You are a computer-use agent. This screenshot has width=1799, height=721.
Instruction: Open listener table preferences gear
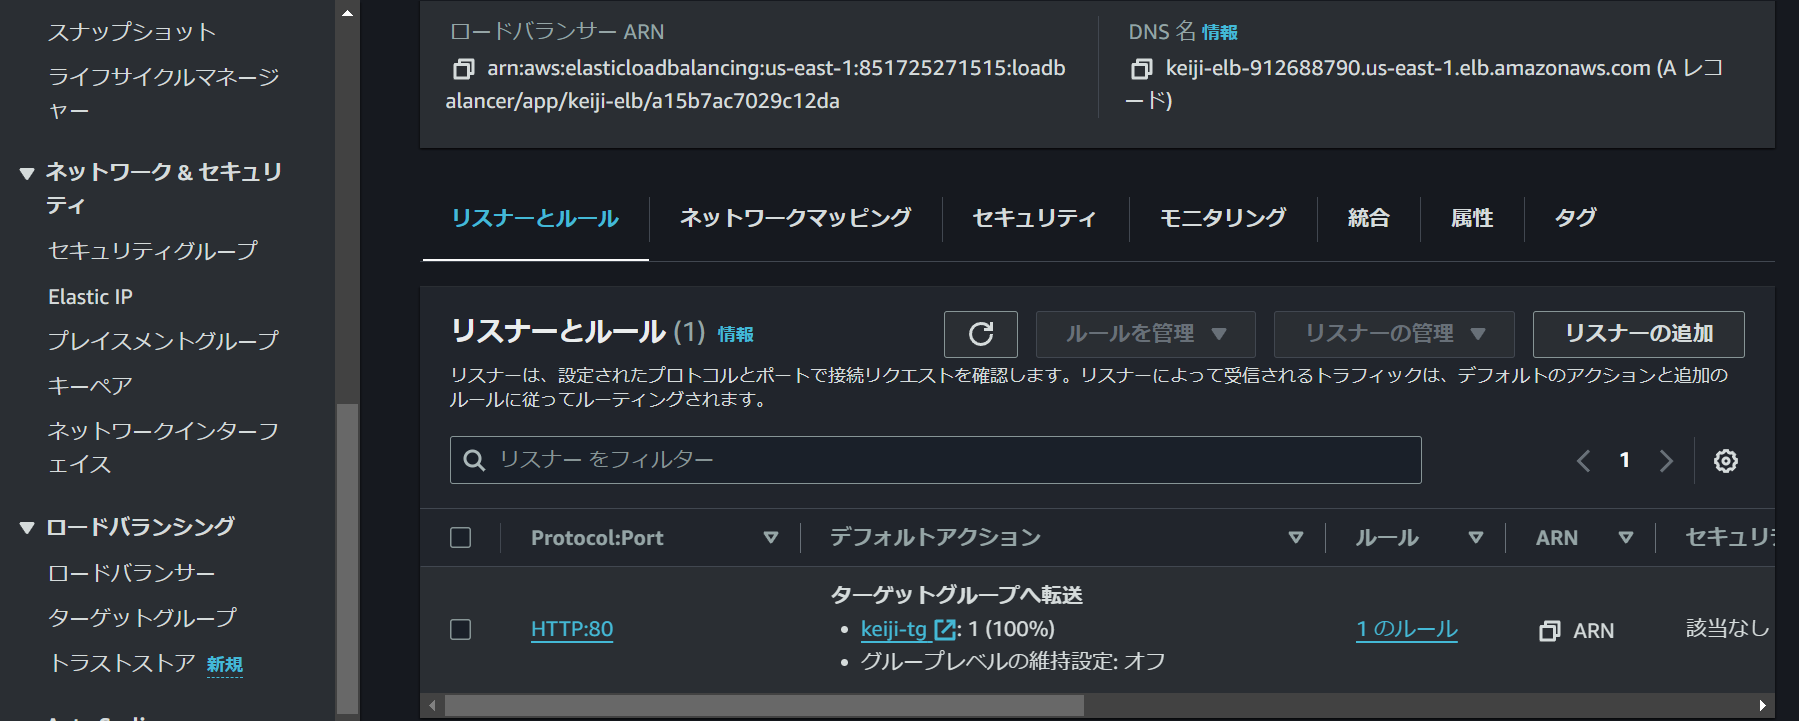[1726, 461]
